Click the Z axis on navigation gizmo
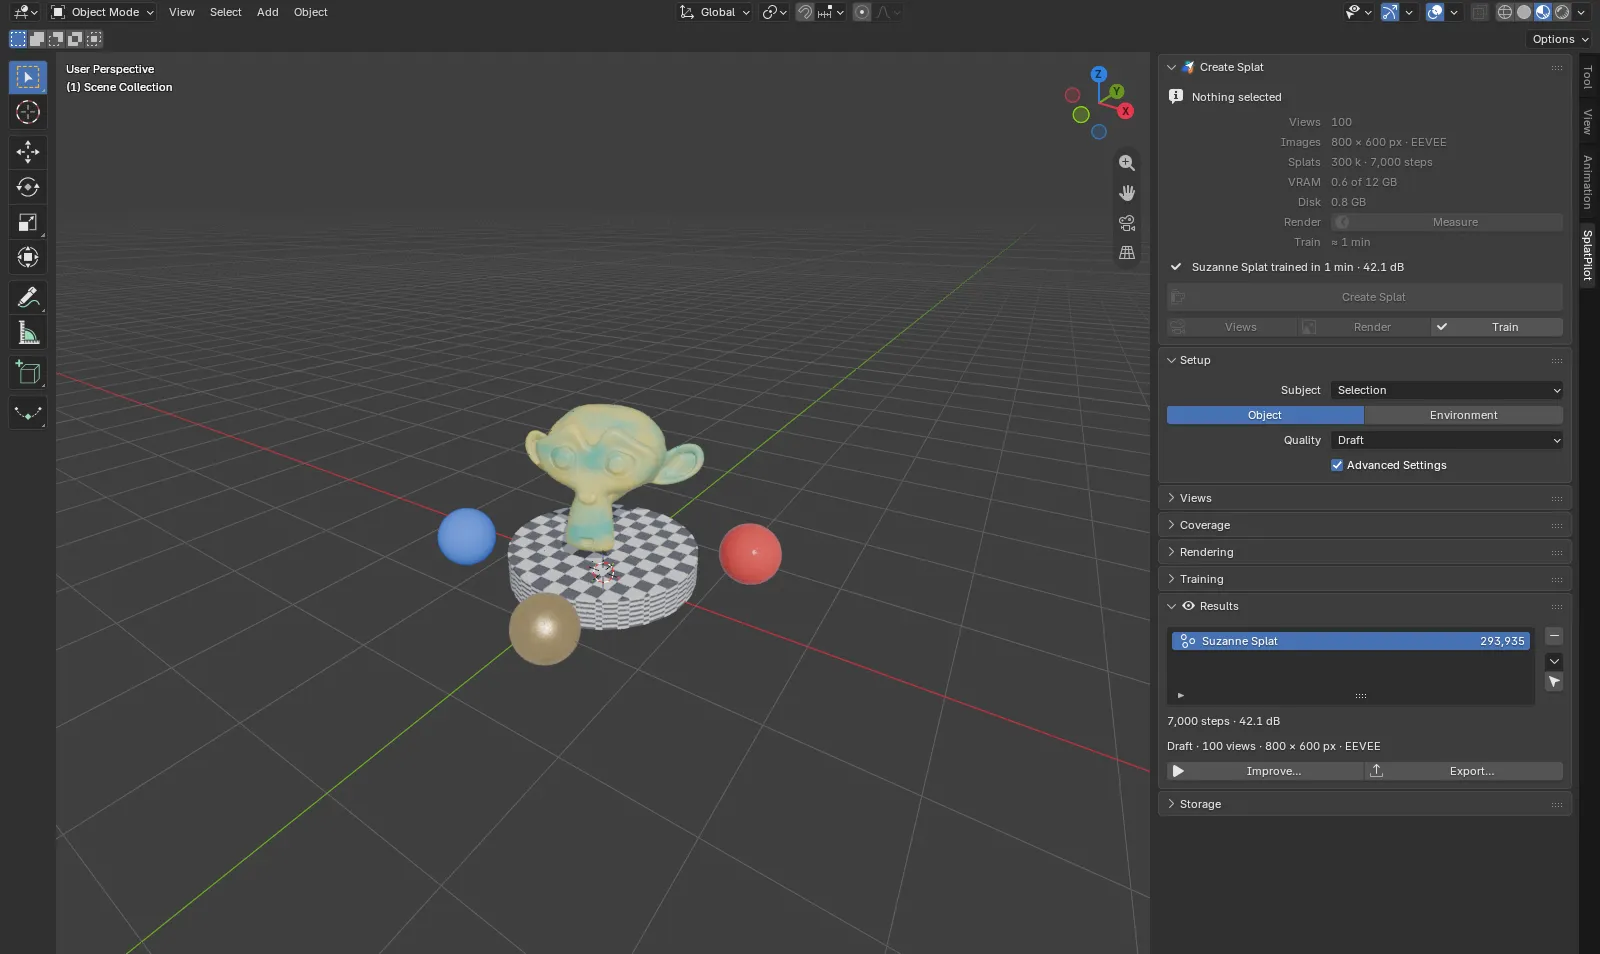The height and width of the screenshot is (954, 1600). 1099,74
